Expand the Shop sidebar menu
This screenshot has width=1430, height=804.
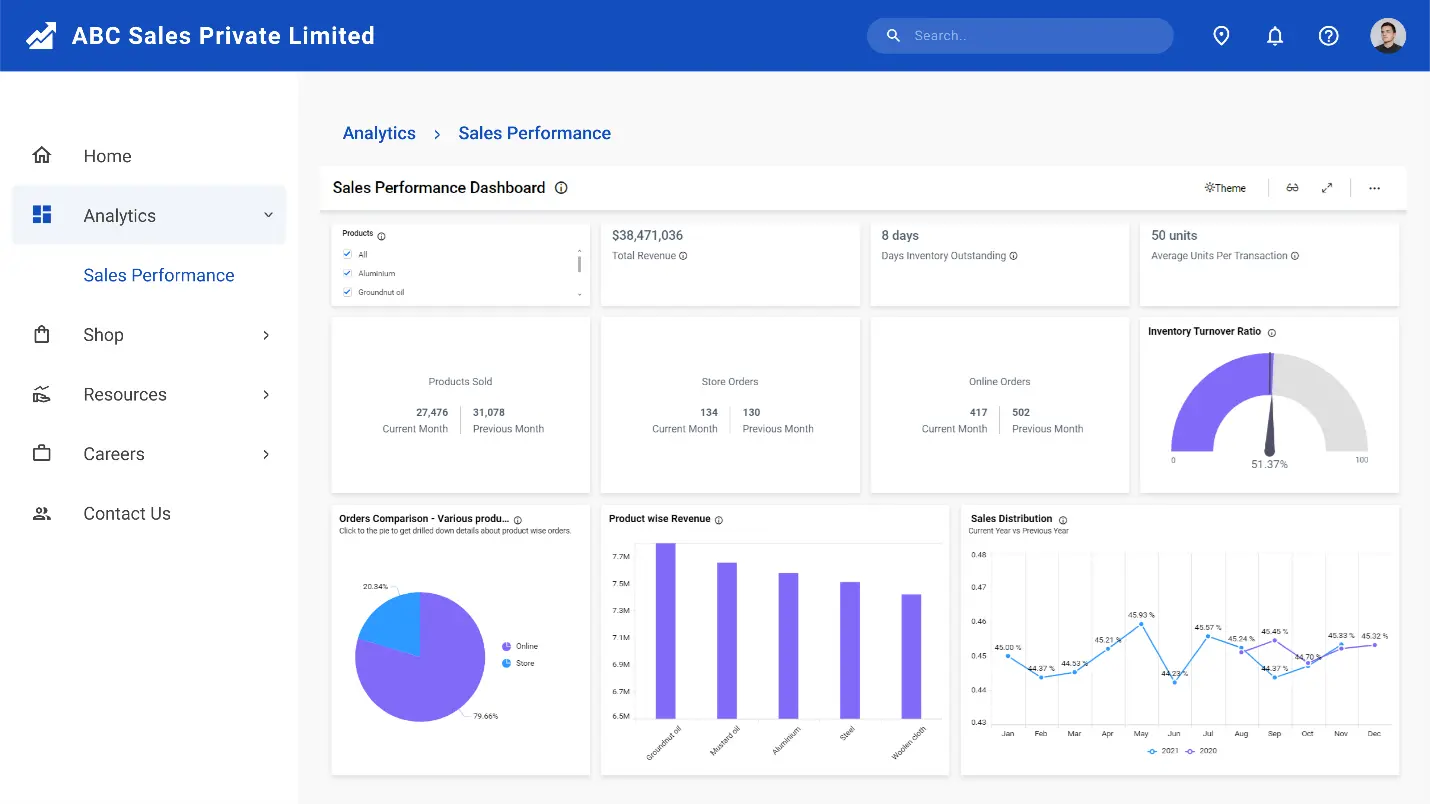tap(267, 335)
